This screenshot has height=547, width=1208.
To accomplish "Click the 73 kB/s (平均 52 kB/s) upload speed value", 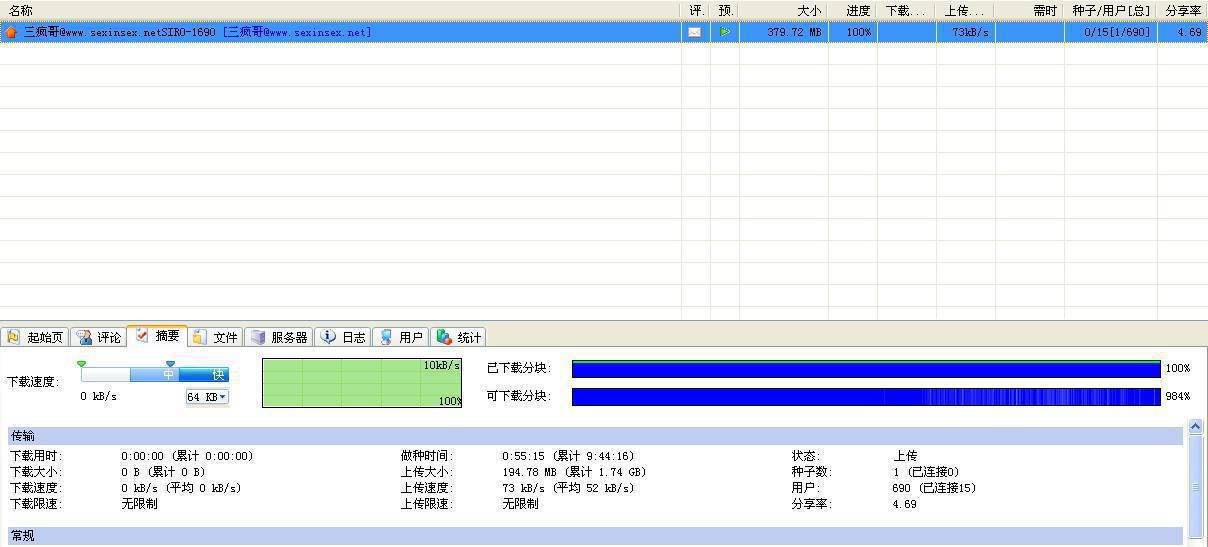I will pyautogui.click(x=568, y=488).
